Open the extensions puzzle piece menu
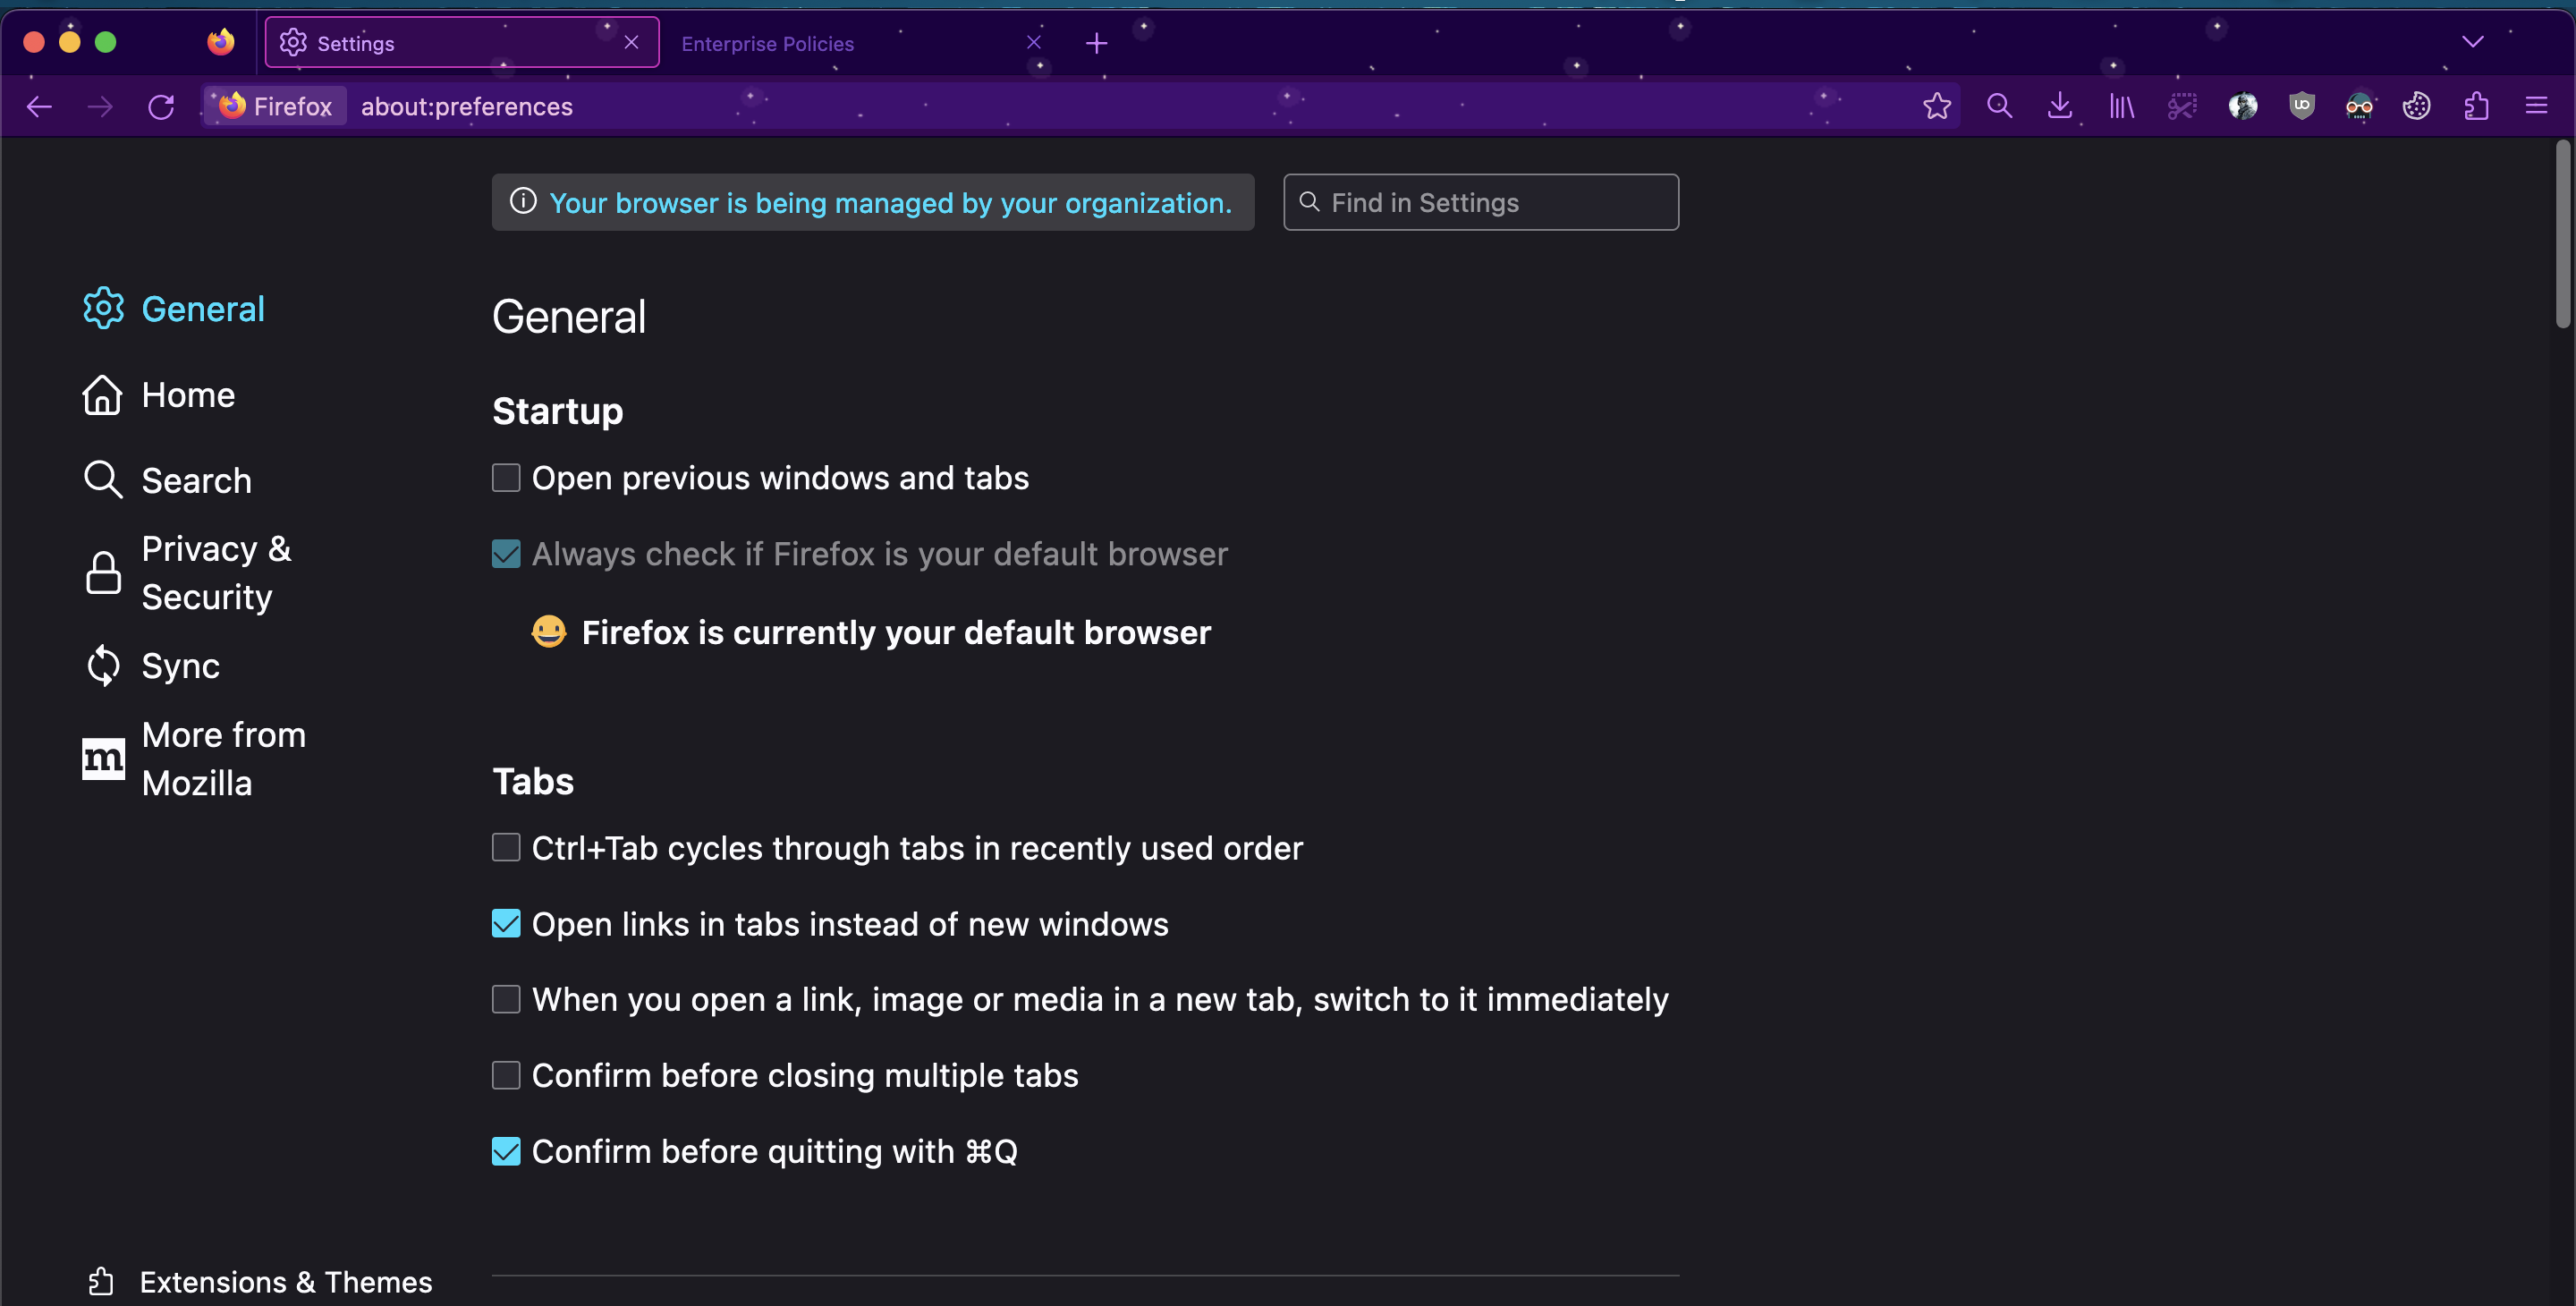Screen dimensions: 2576x1306 (x=2476, y=106)
